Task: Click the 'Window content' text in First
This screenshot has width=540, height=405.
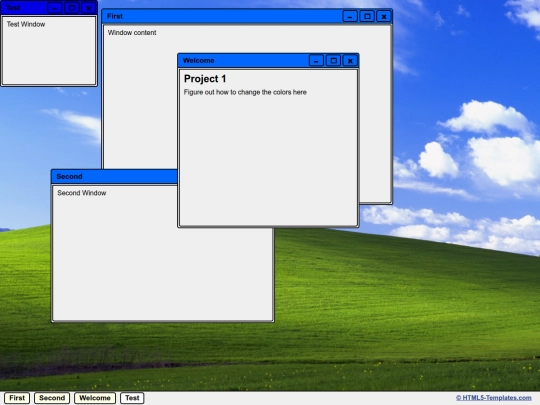Action: coord(132,33)
